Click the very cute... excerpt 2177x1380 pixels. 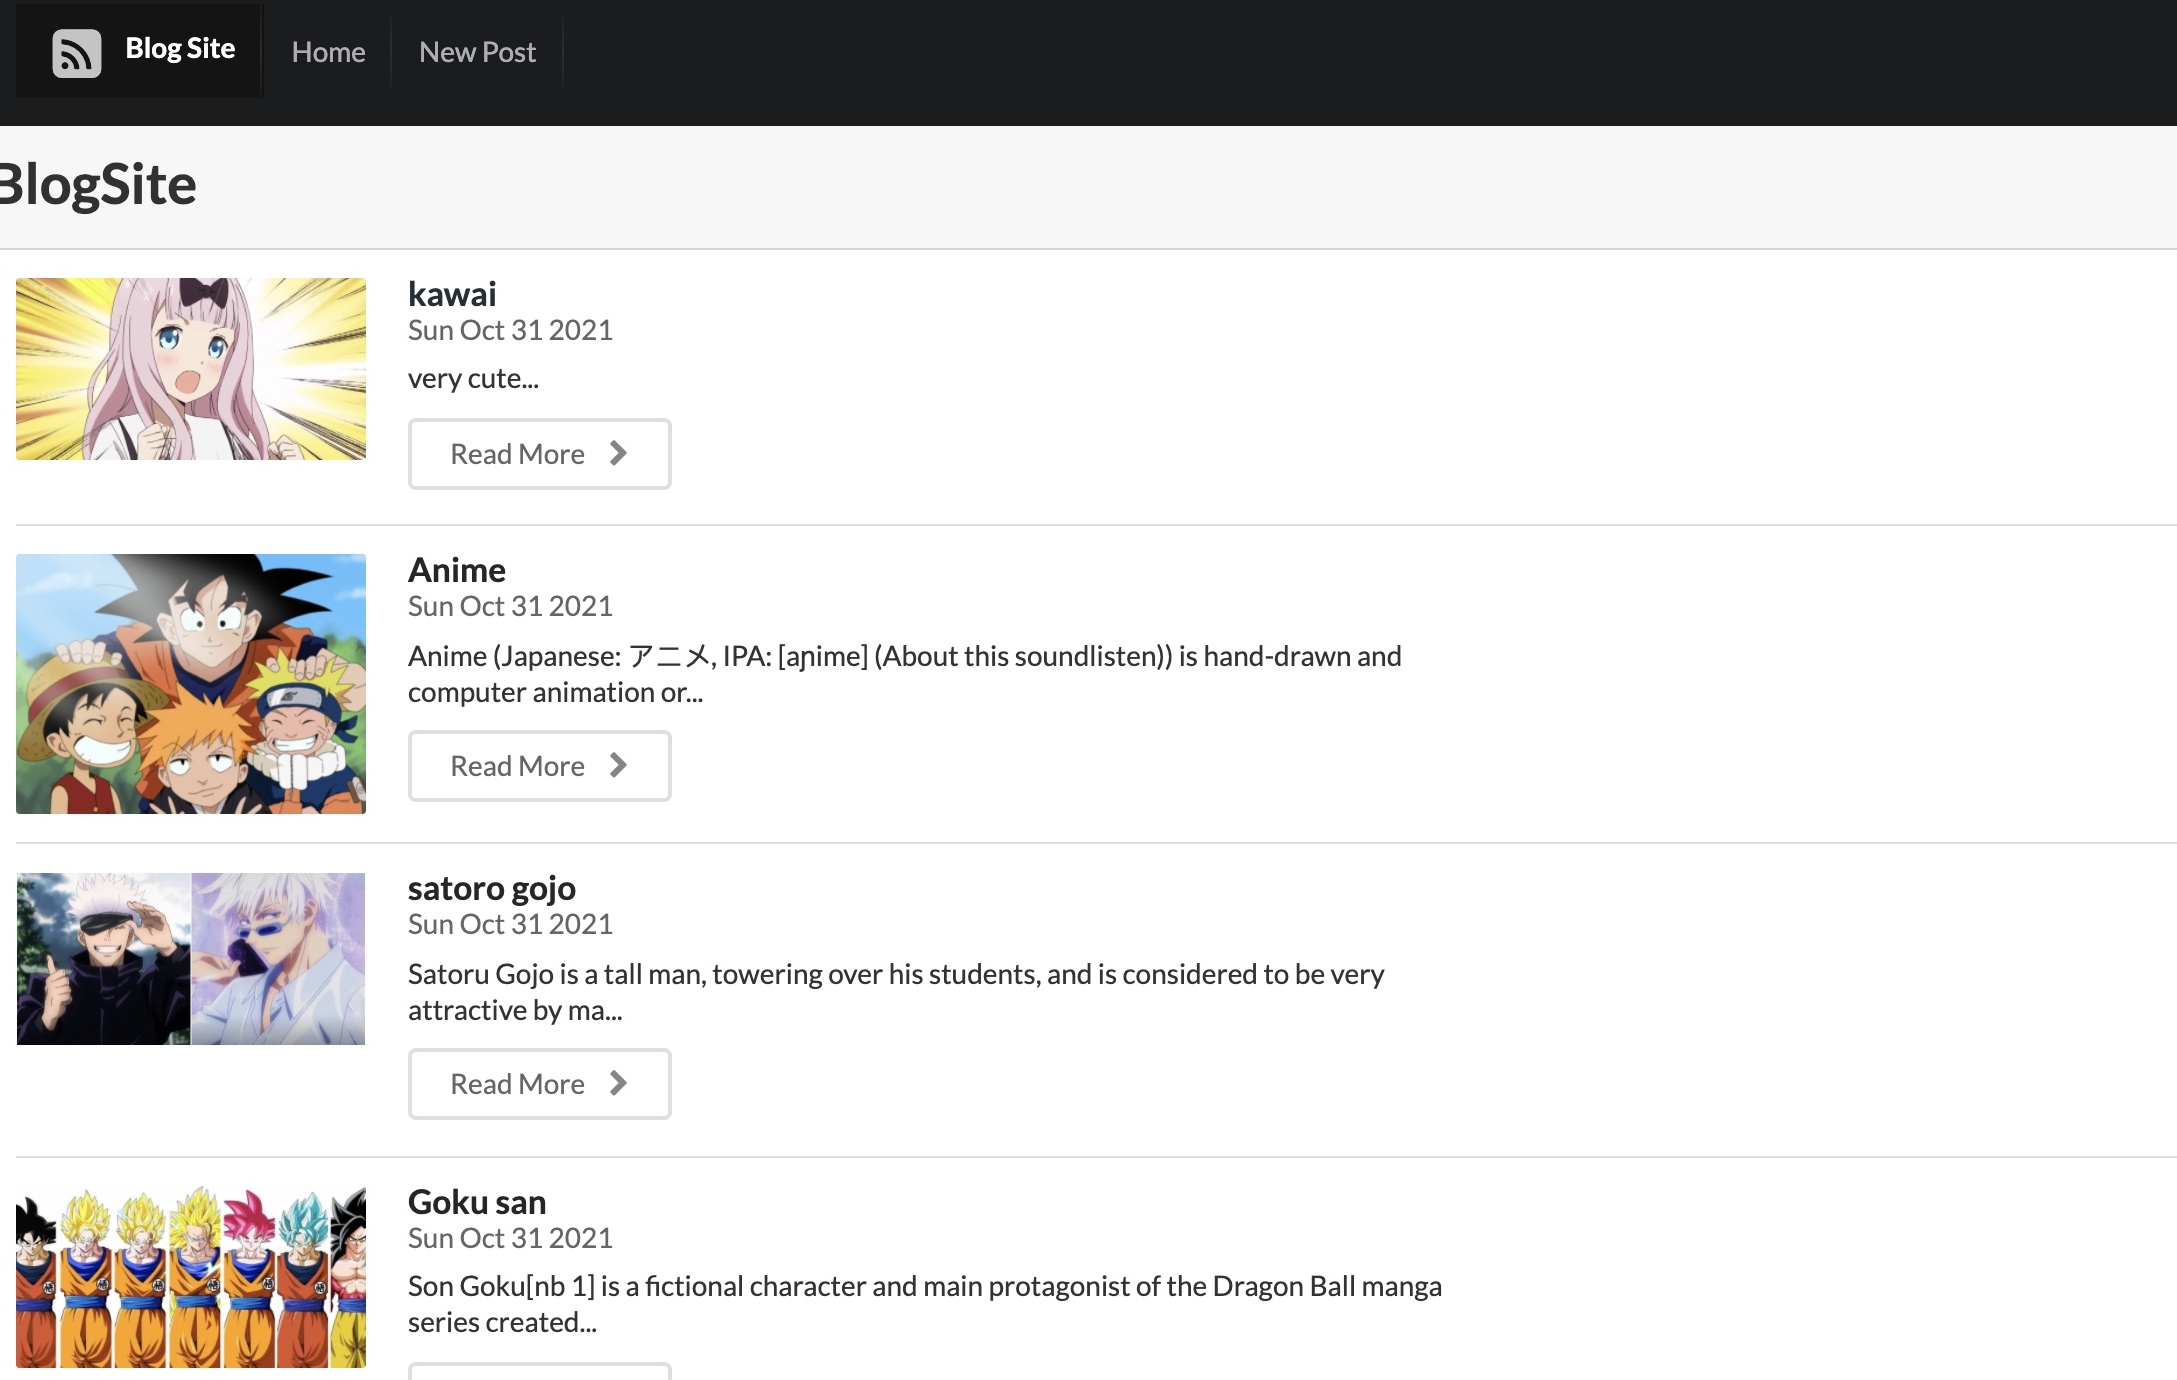point(473,379)
